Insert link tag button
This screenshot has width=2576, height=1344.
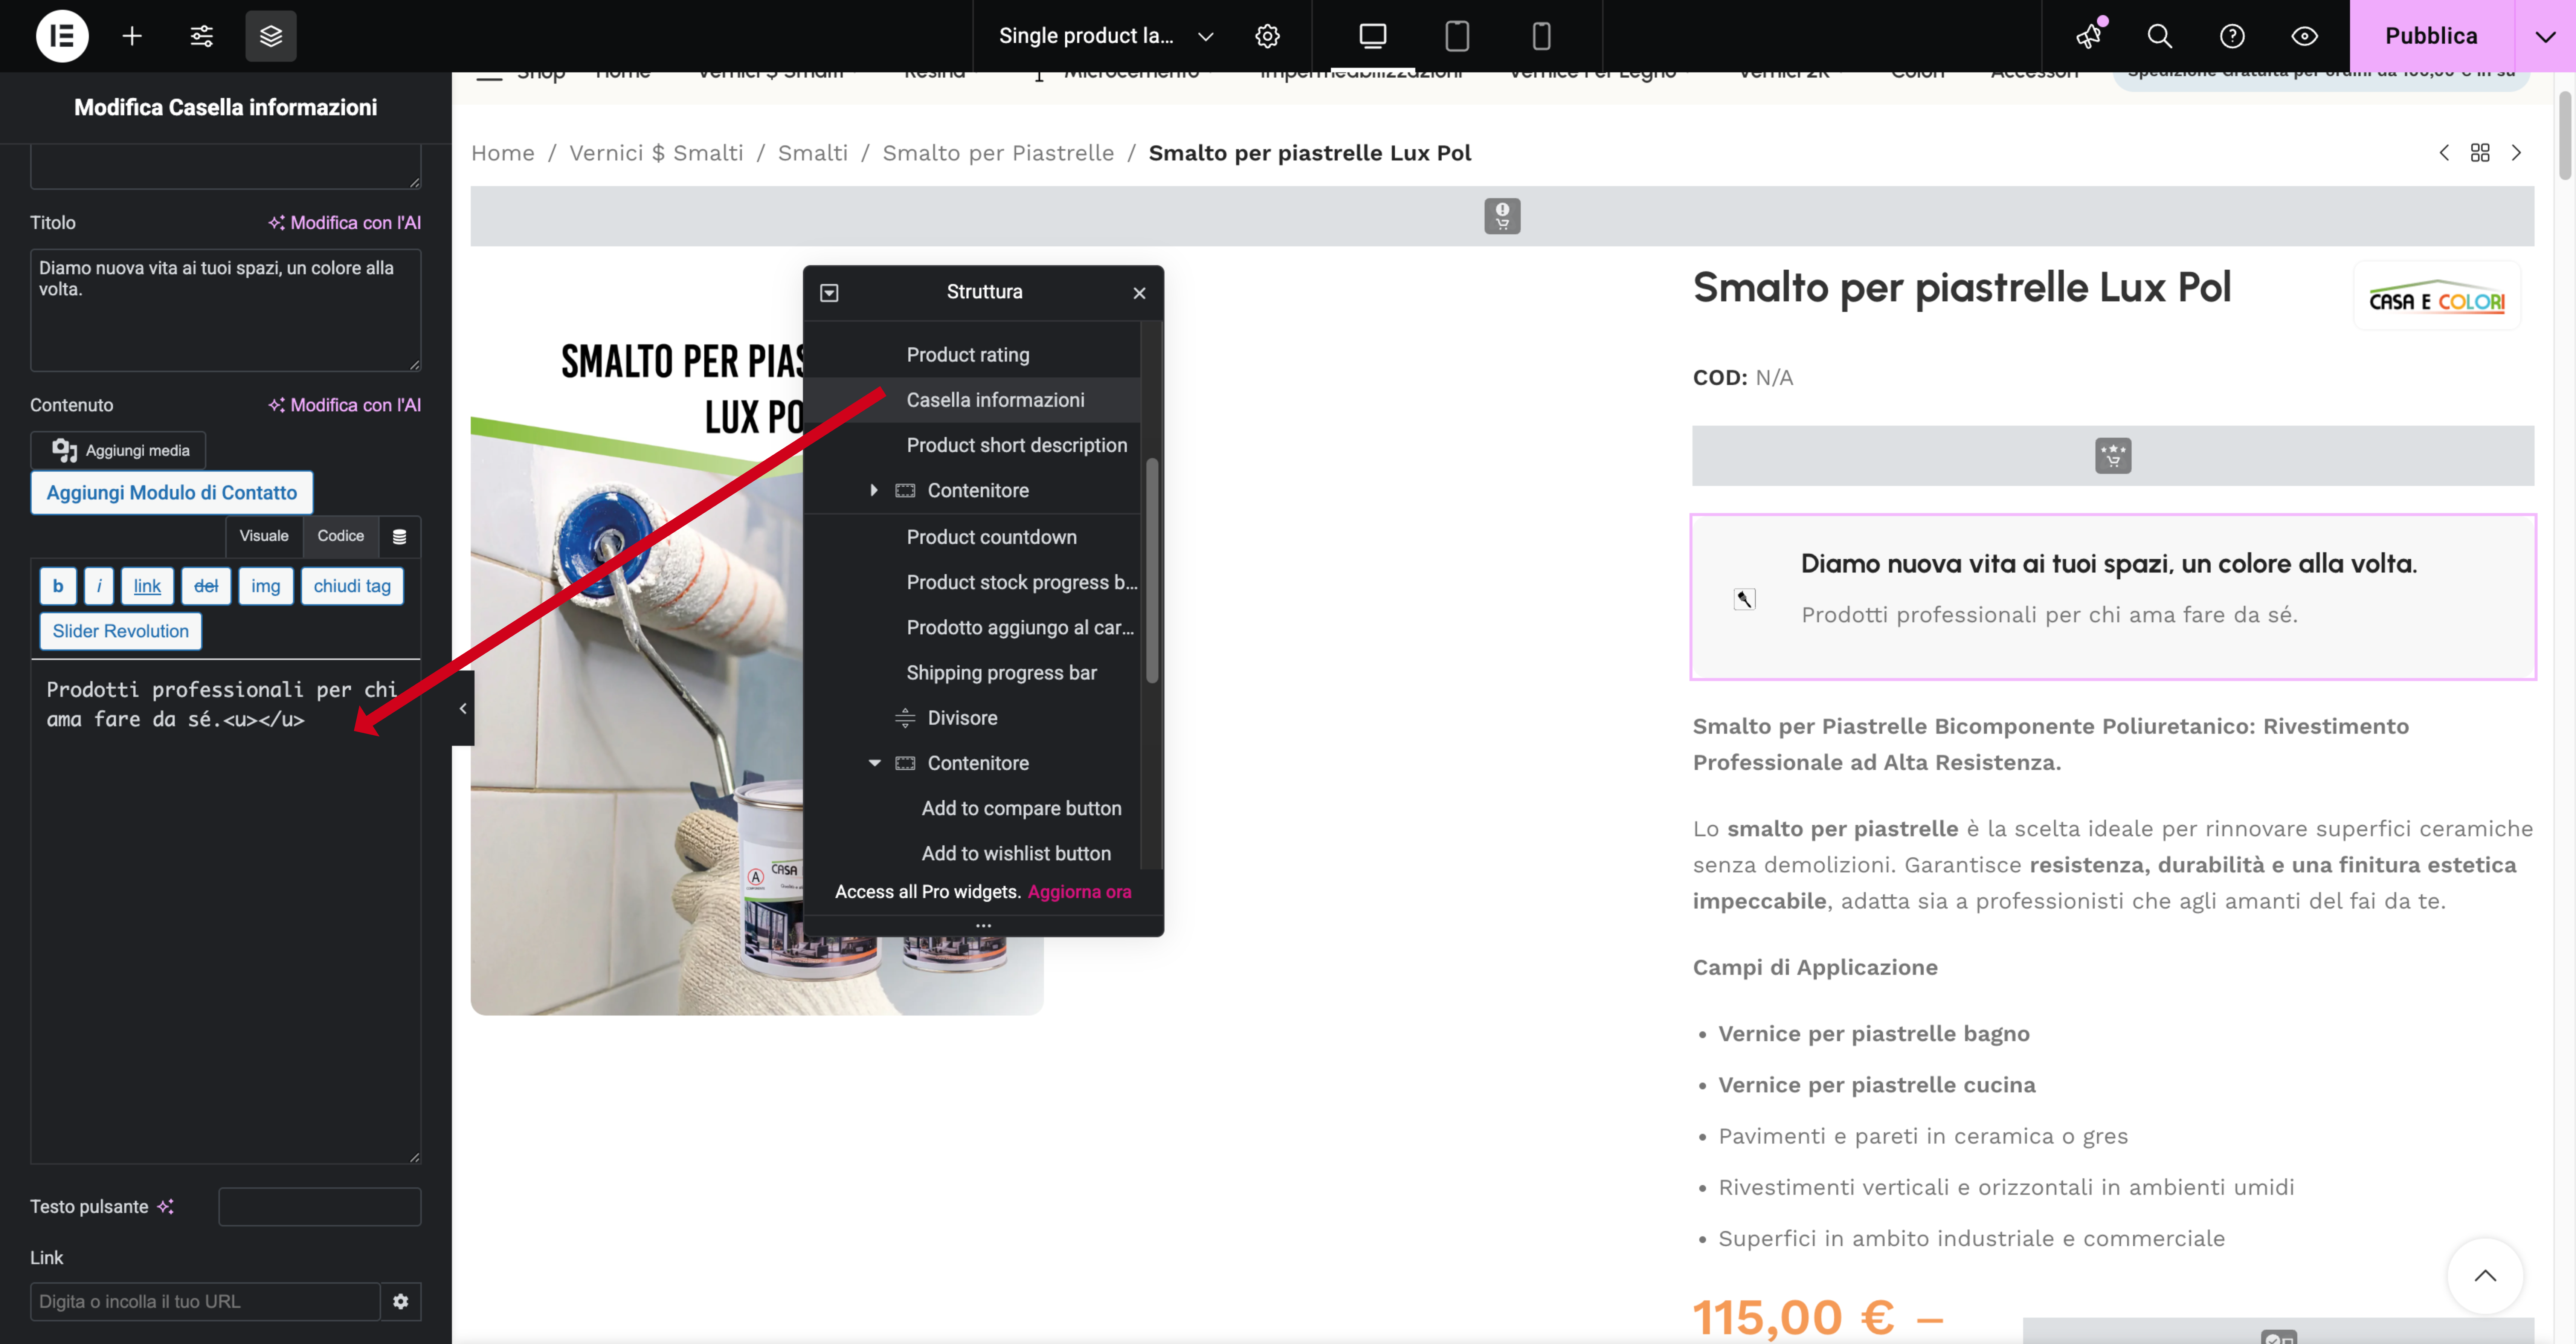[147, 586]
